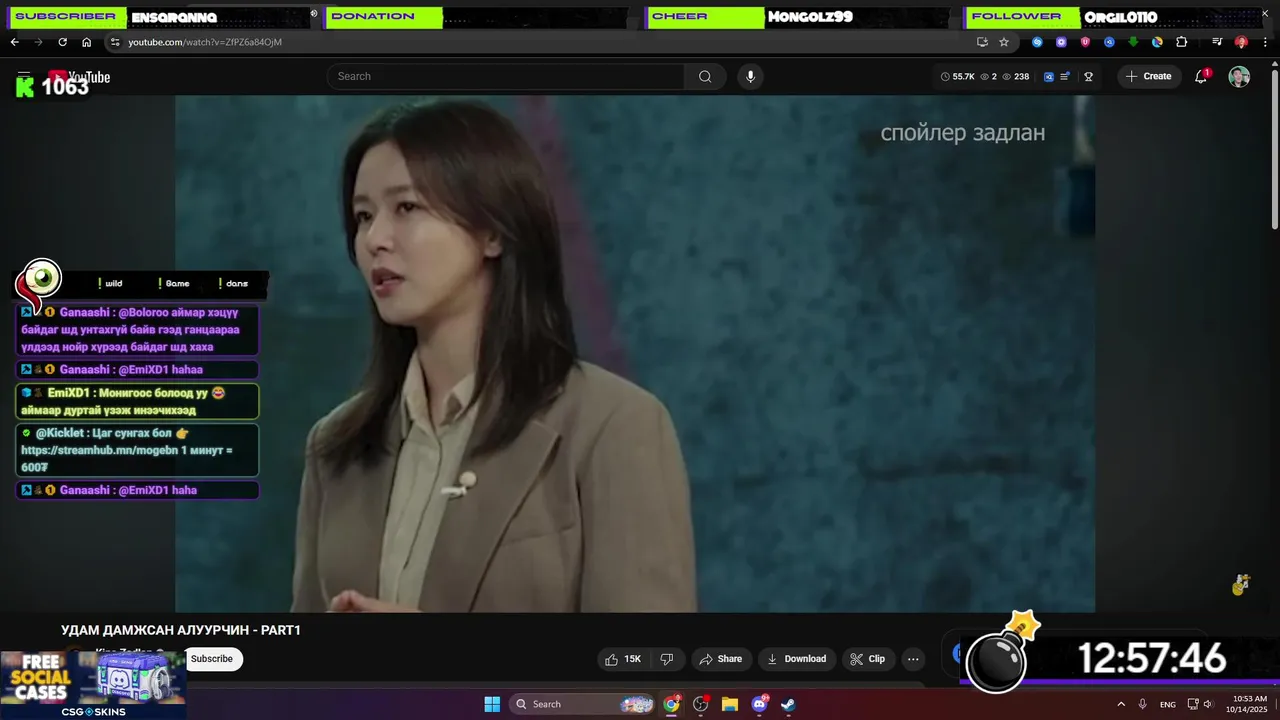Open the Windows Start menu

(492, 704)
